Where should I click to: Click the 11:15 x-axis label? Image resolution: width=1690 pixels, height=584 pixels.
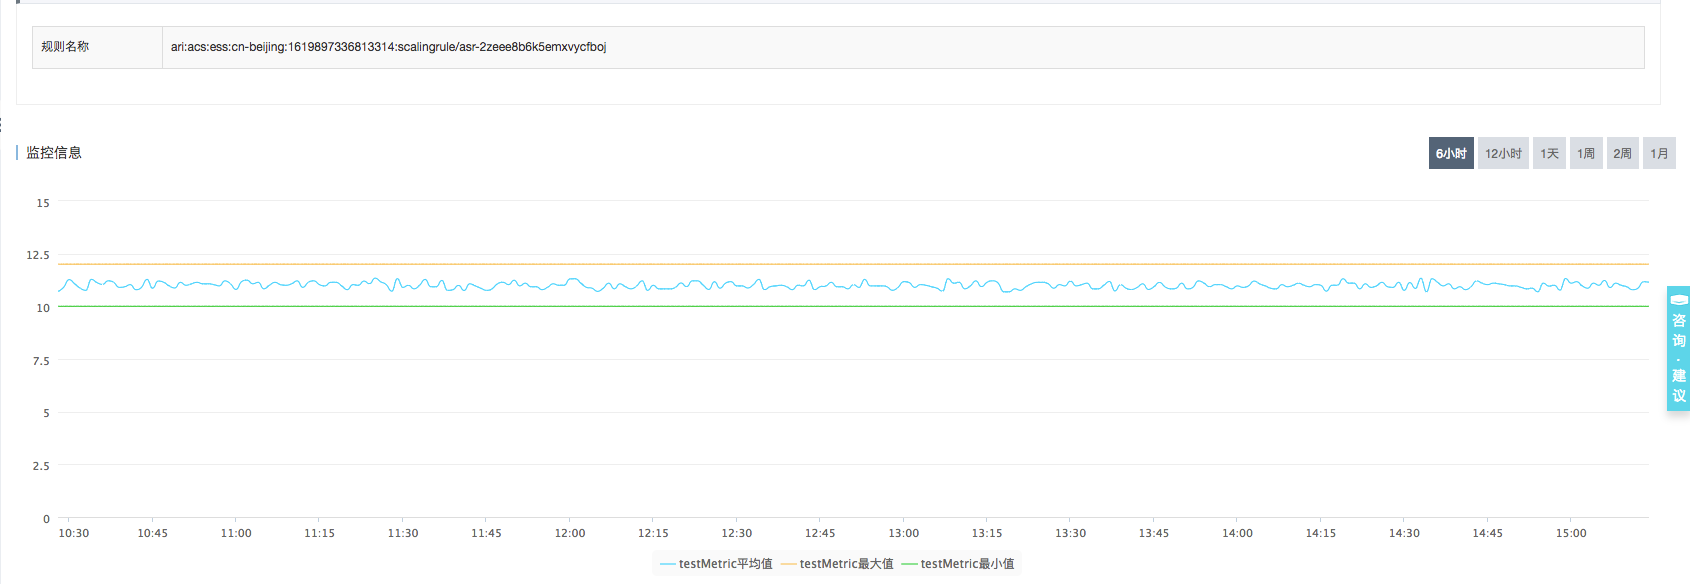point(320,533)
